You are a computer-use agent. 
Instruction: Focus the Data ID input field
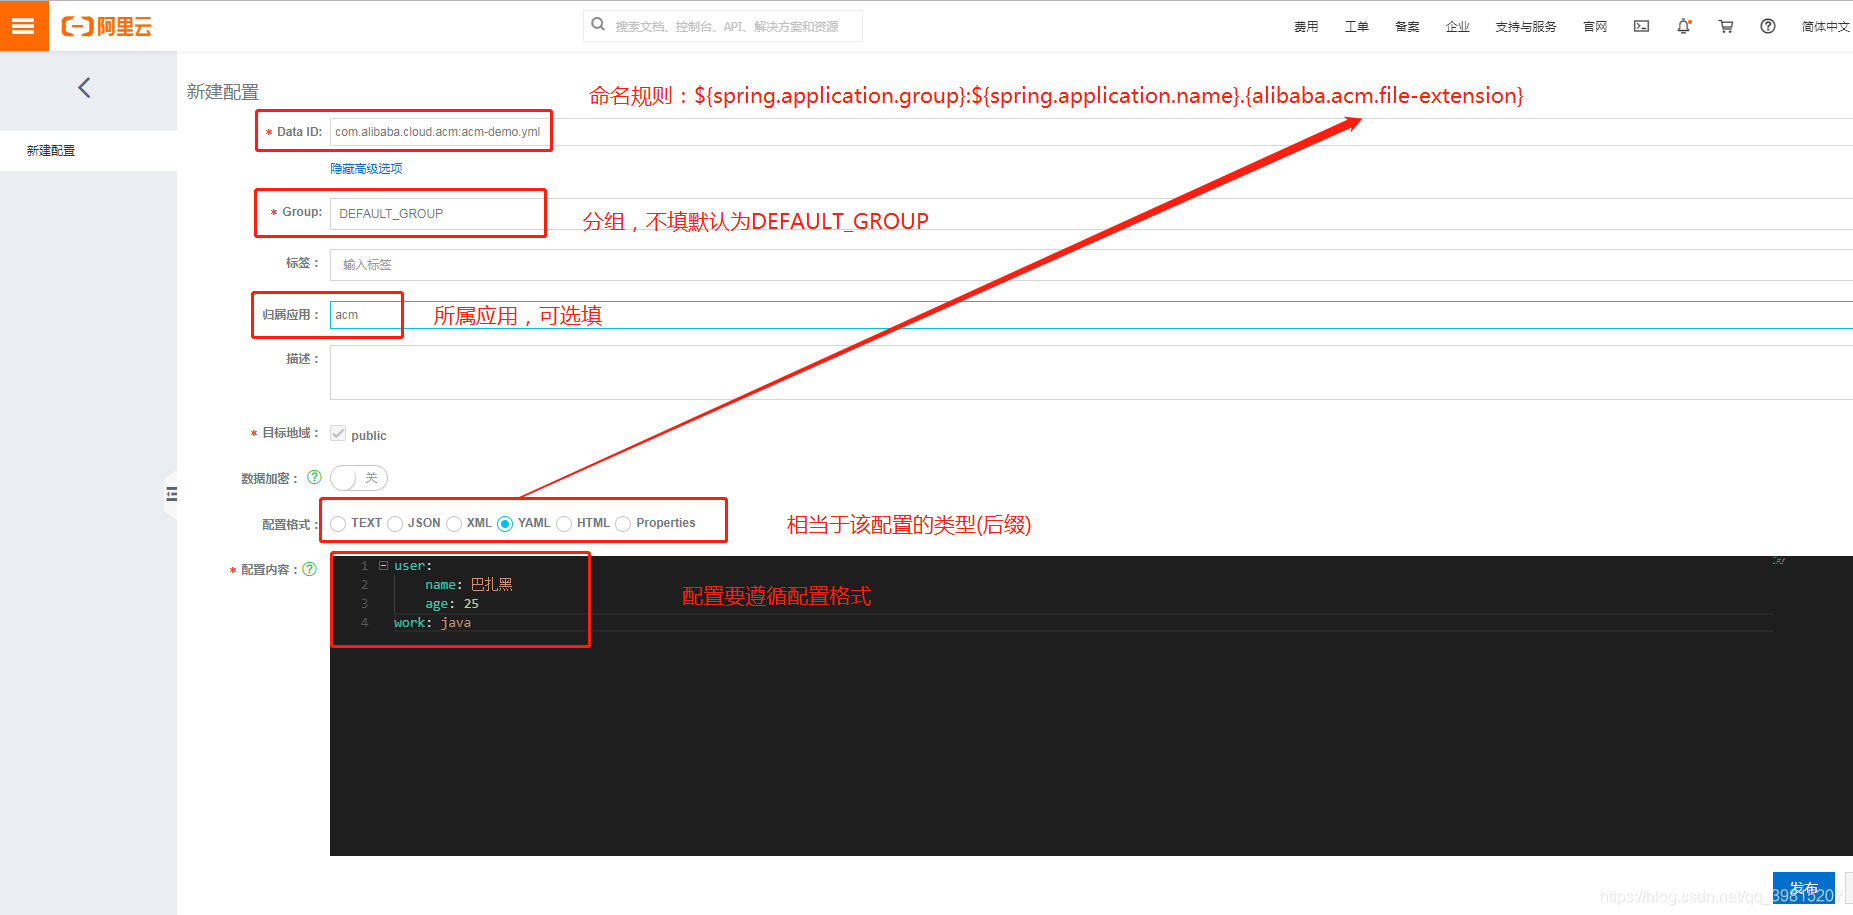[x=1091, y=132]
